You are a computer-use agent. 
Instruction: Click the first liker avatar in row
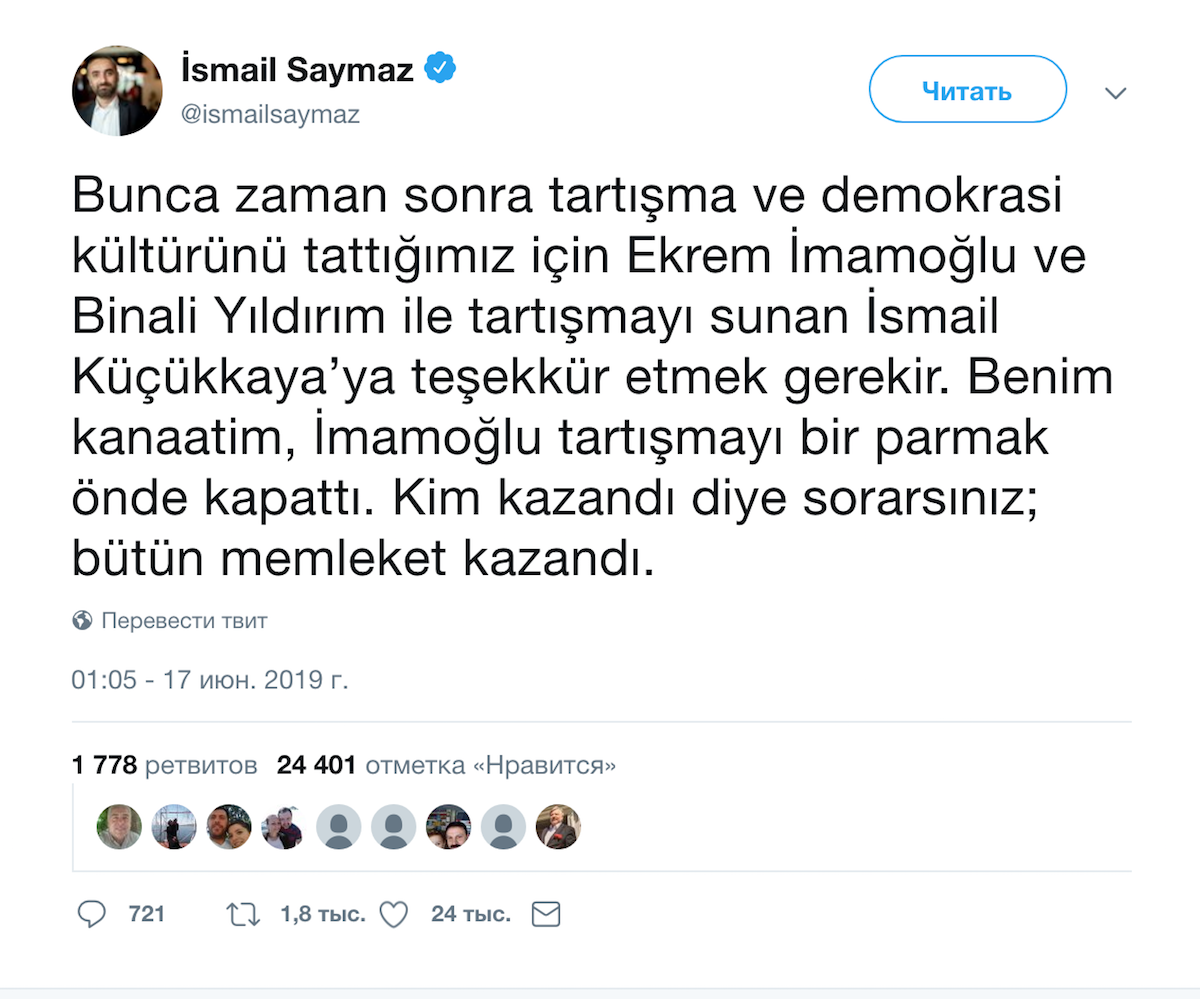pos(118,827)
